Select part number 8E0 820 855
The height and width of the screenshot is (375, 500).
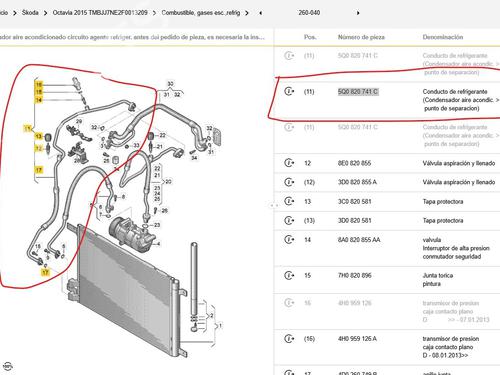[354, 163]
